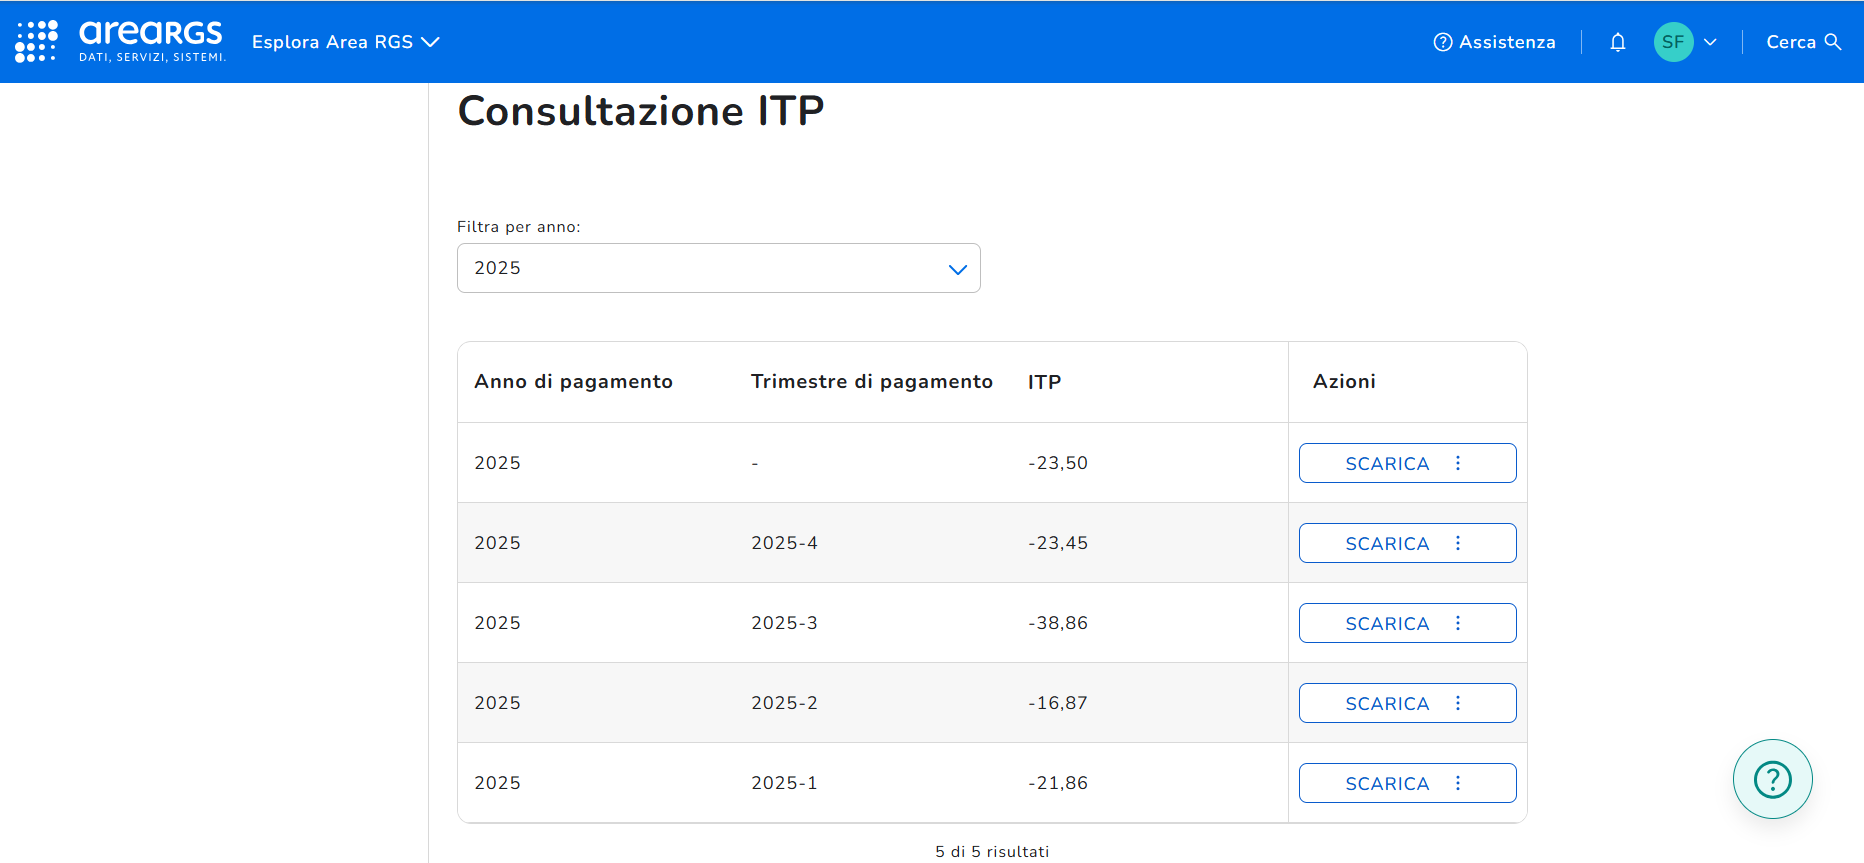Expand the user account chevron
1864x863 pixels.
tap(1710, 42)
